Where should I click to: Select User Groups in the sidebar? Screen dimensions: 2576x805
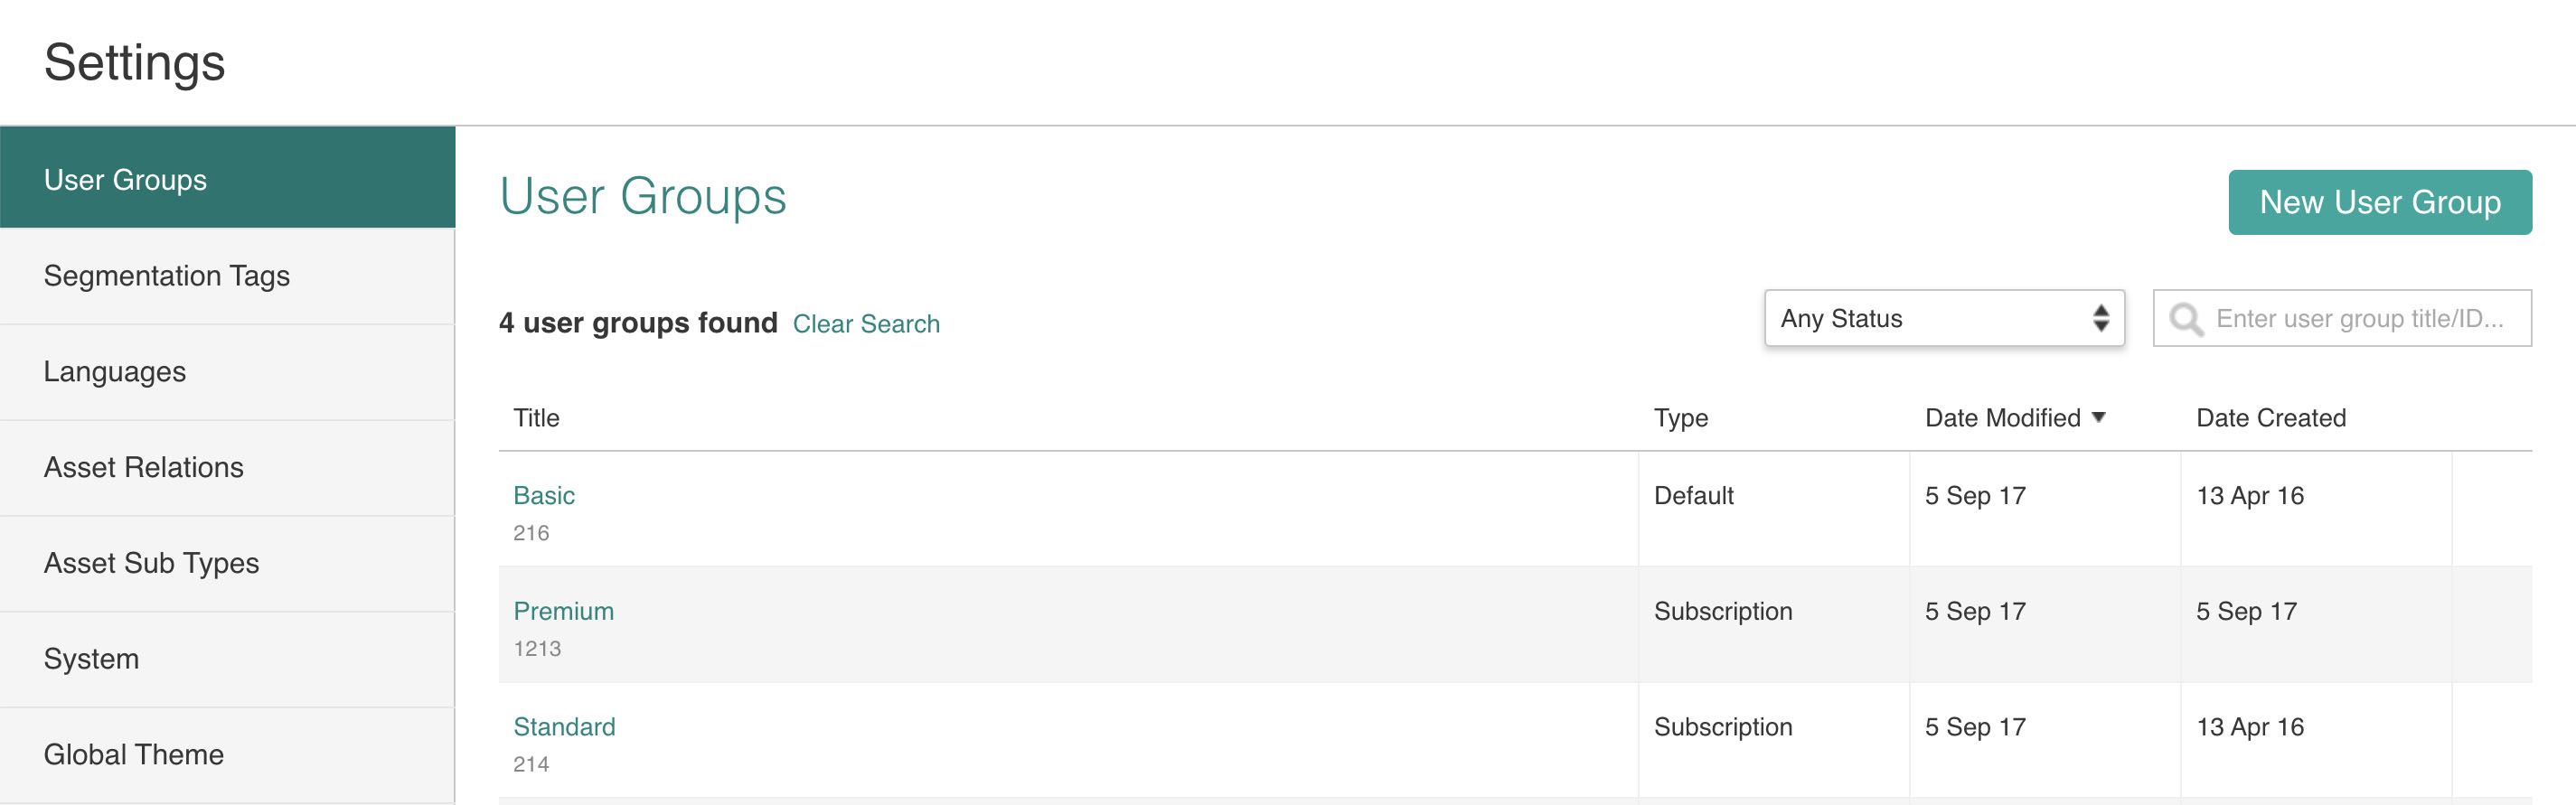pos(227,180)
